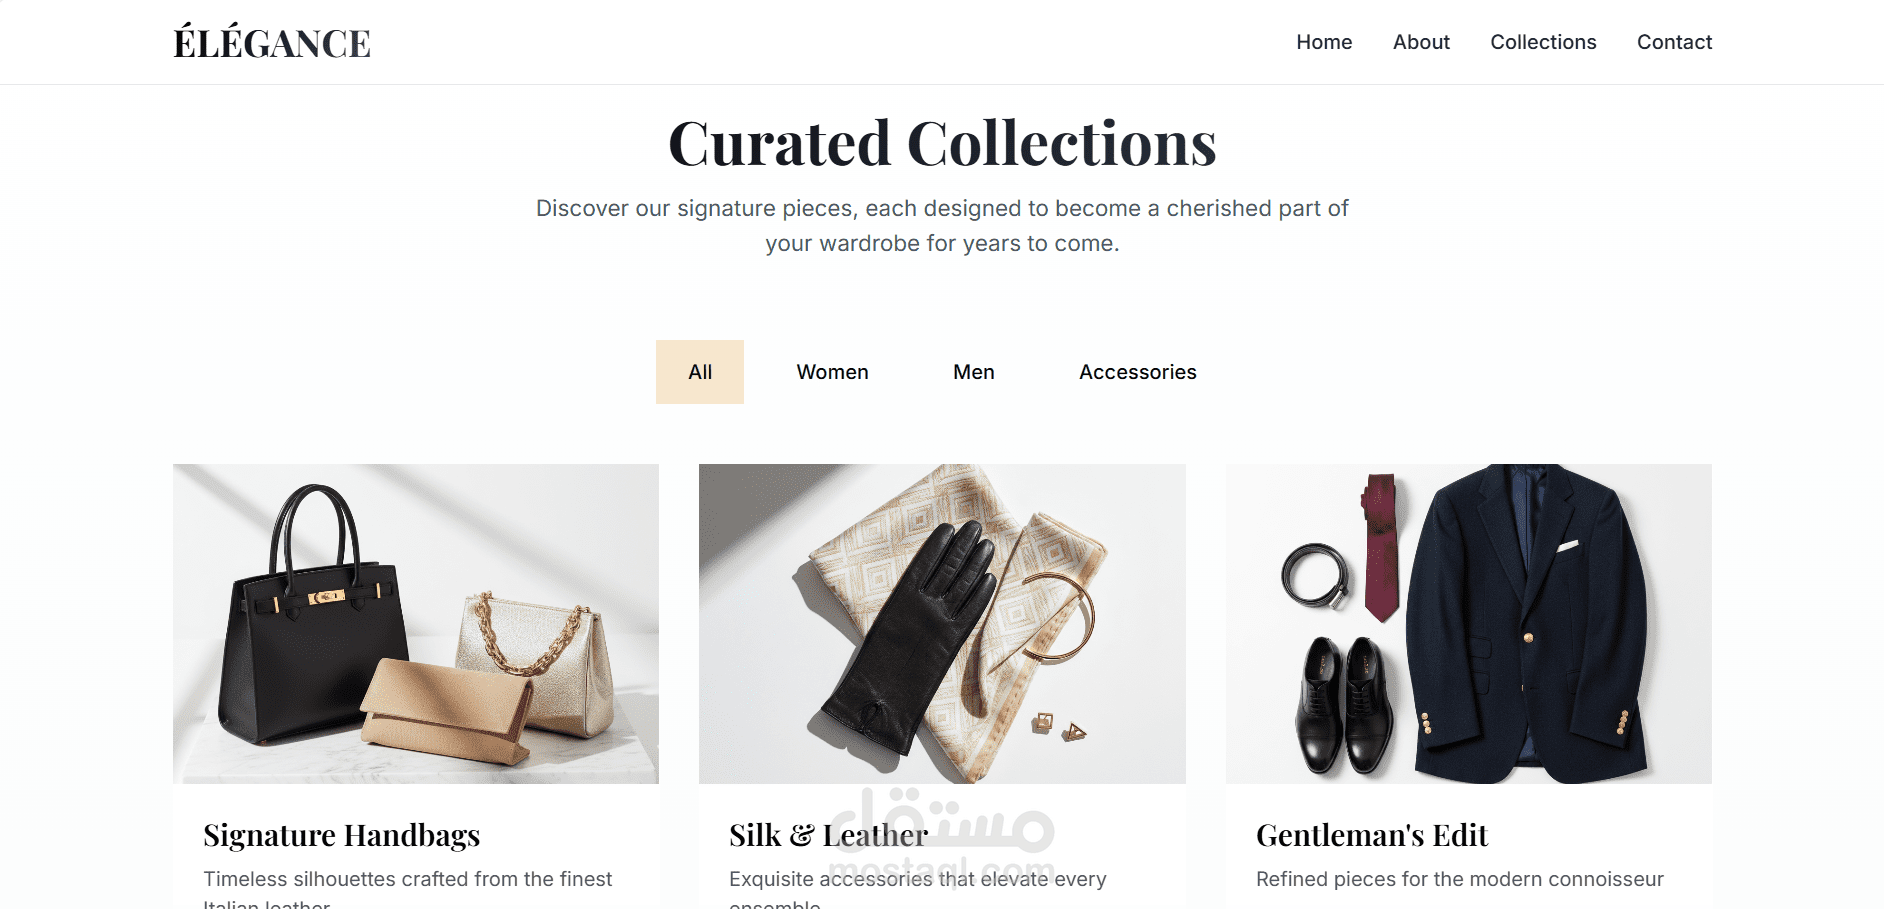Open the Home navigation link

click(1324, 42)
